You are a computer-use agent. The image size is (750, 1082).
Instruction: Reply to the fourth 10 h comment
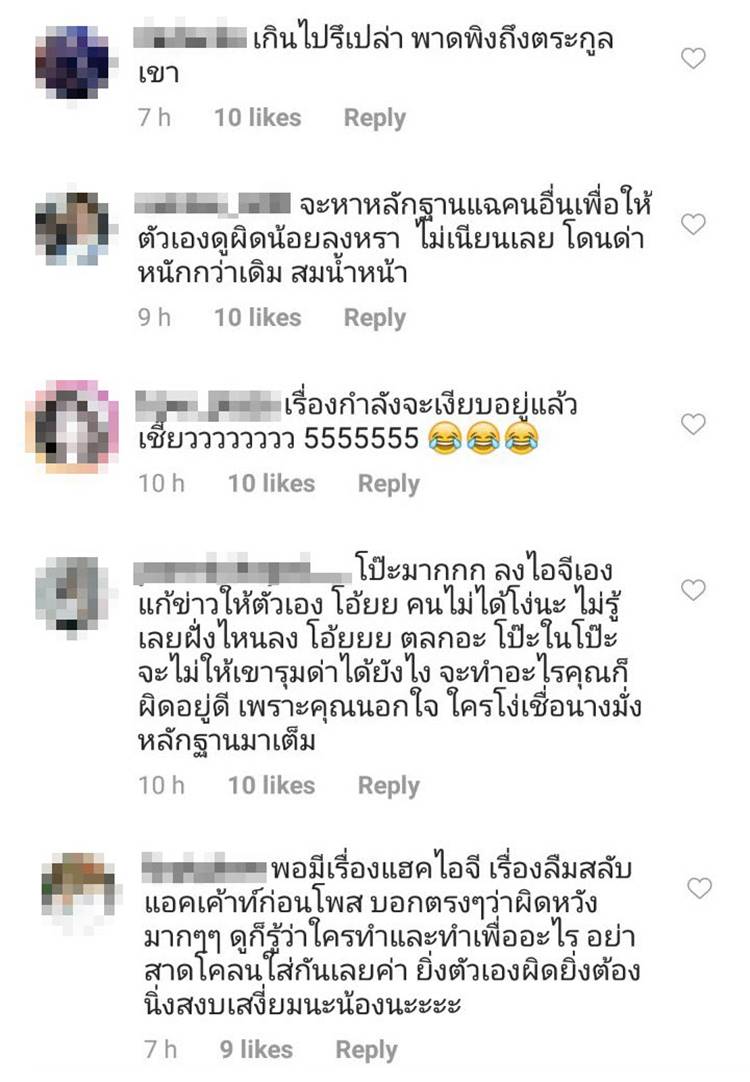[x=388, y=786]
